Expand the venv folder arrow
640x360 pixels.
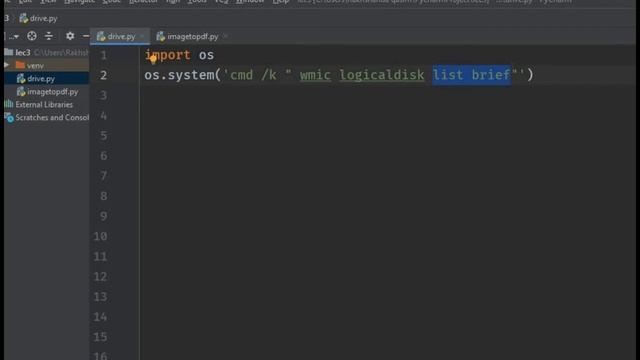pyautogui.click(x=7, y=65)
